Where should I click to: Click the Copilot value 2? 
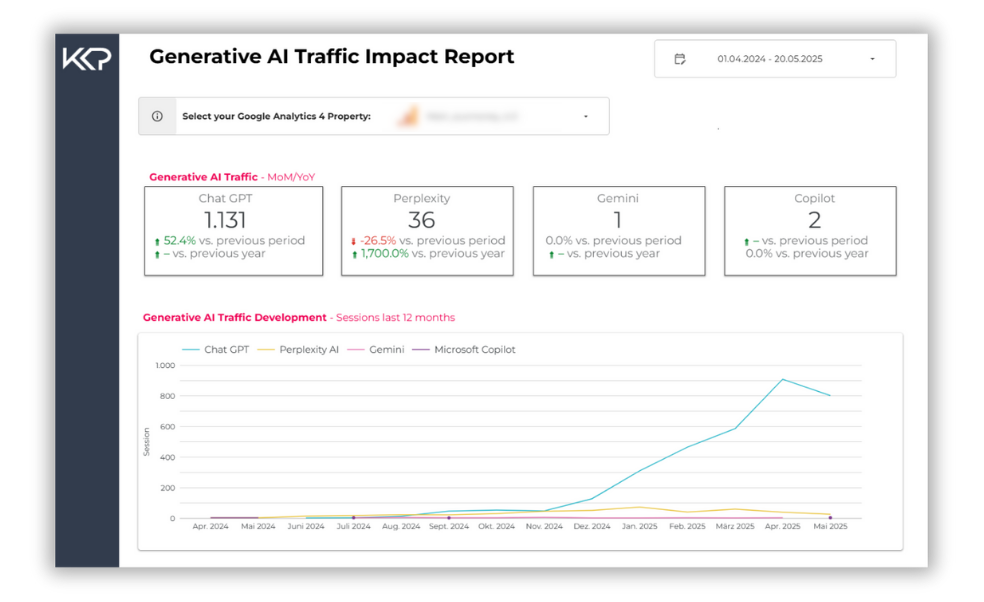(x=814, y=220)
